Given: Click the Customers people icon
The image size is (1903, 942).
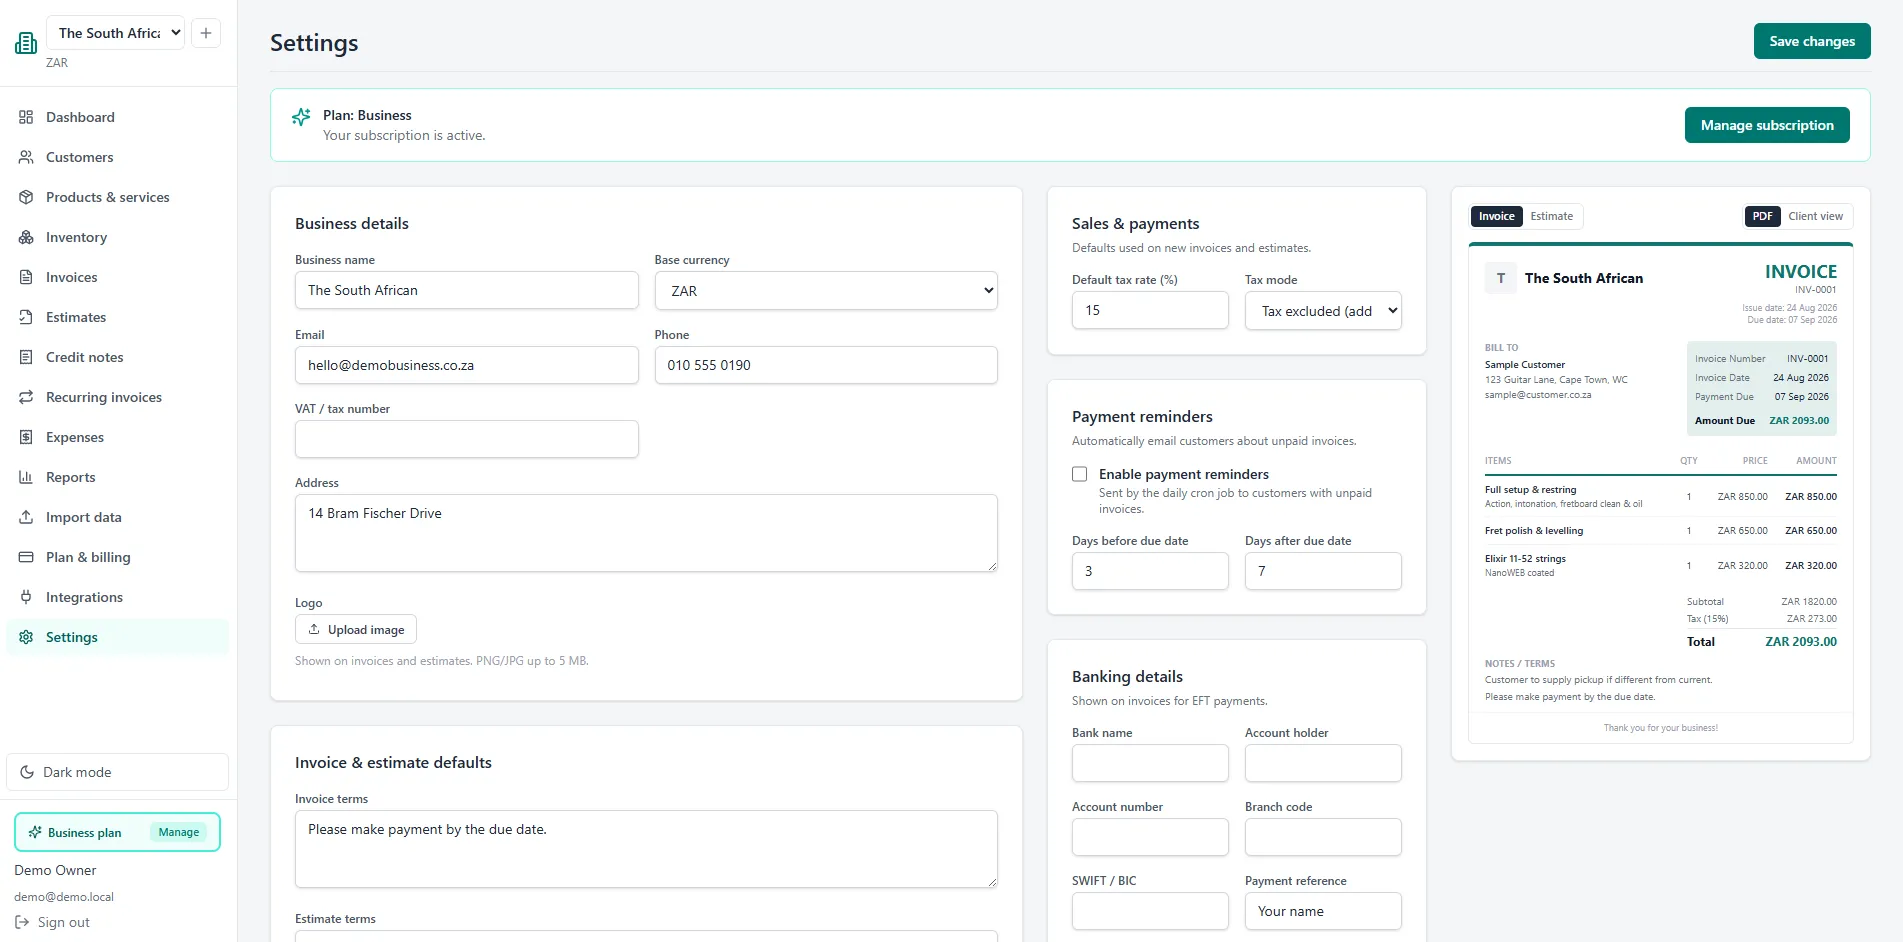Looking at the screenshot, I should [26, 157].
